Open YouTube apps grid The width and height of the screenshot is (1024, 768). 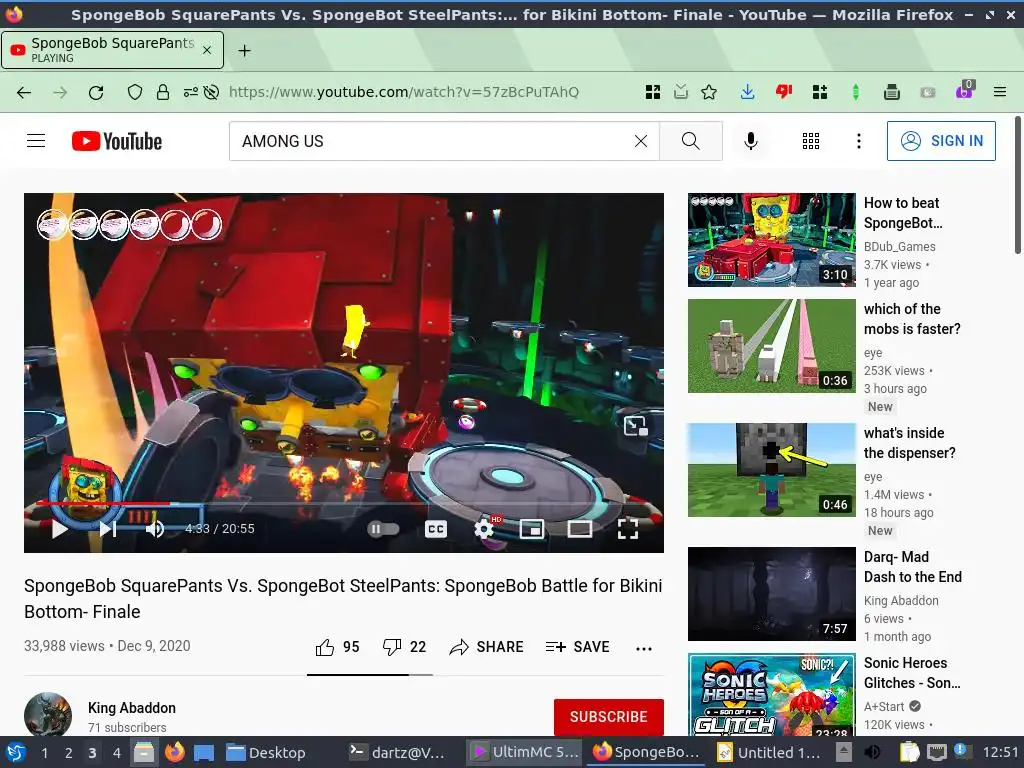pos(810,141)
